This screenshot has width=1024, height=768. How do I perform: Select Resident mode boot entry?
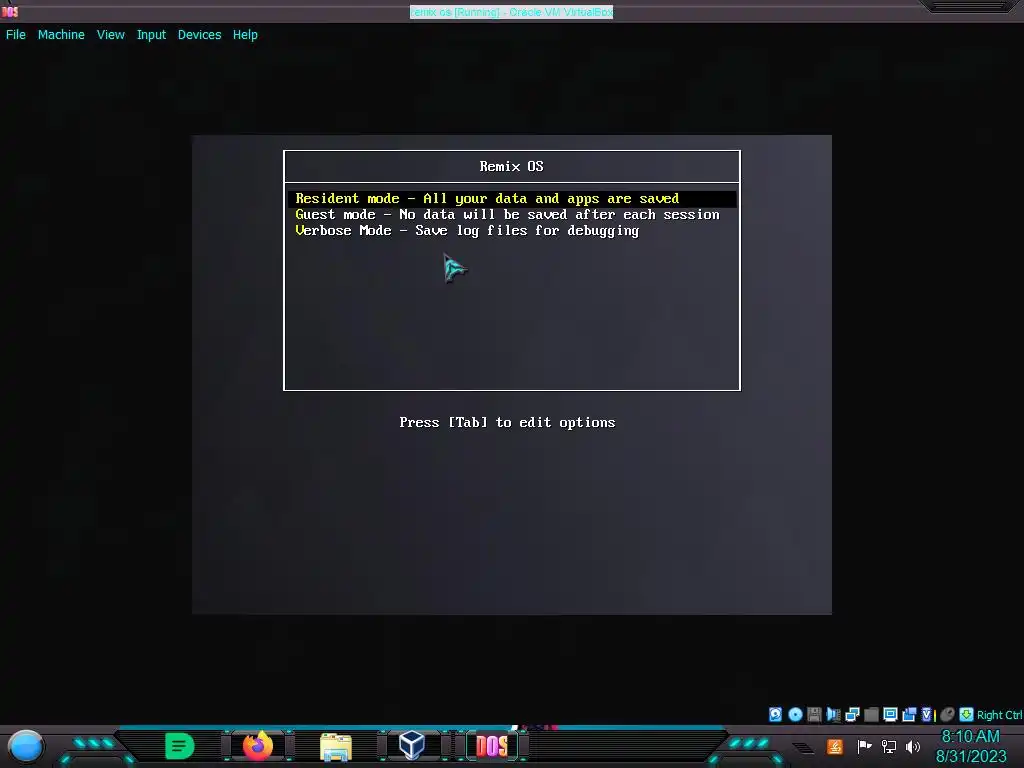[x=512, y=199]
